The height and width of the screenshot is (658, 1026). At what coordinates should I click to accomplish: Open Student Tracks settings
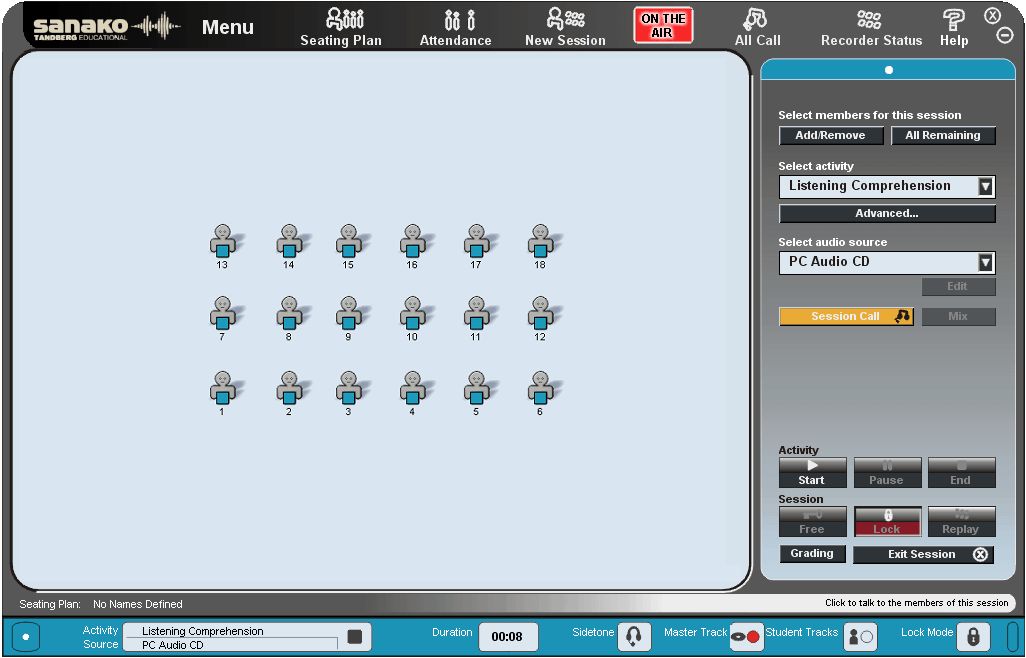pyautogui.click(x=860, y=637)
